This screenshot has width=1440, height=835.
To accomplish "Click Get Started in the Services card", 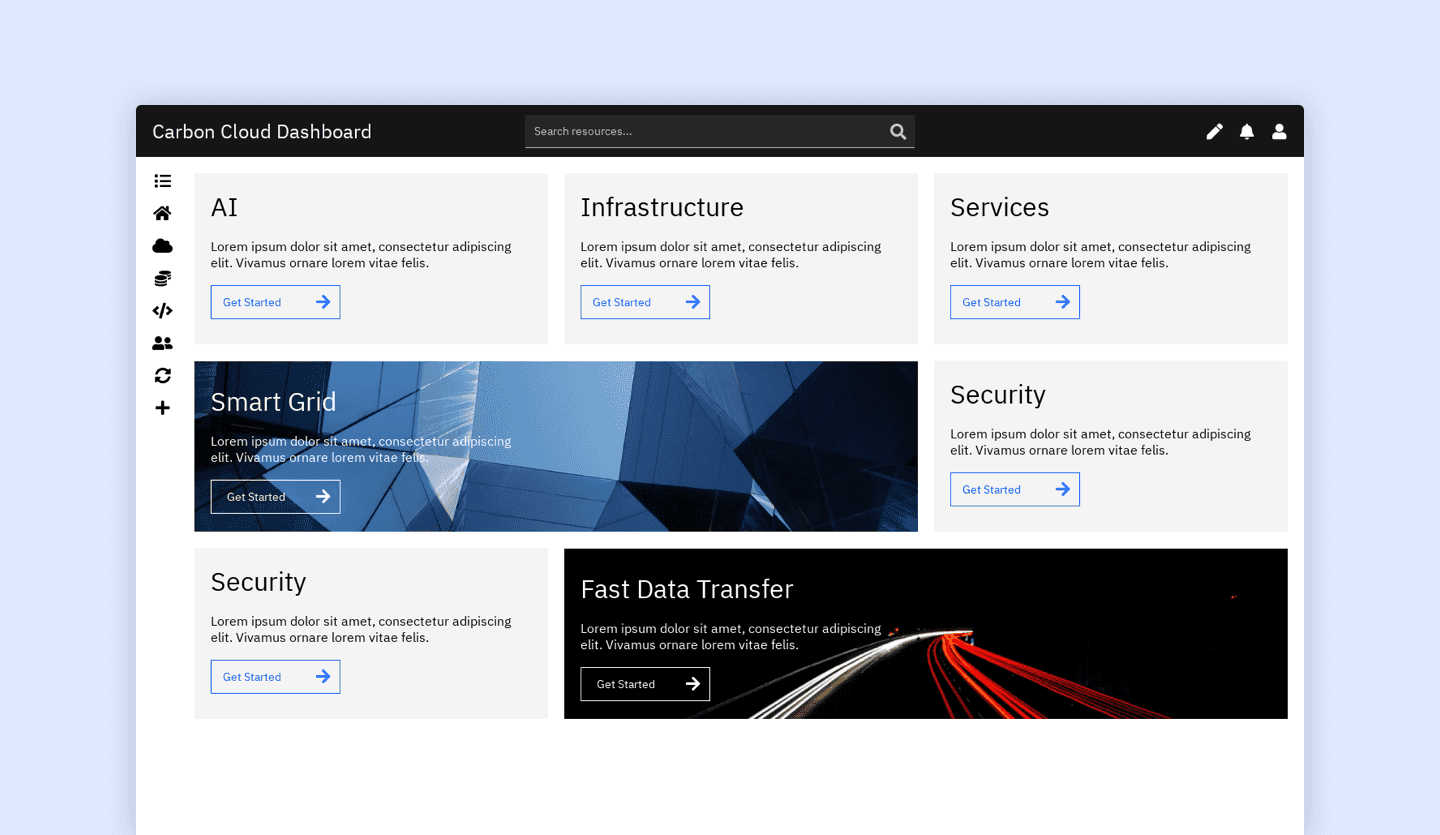I will point(1015,302).
